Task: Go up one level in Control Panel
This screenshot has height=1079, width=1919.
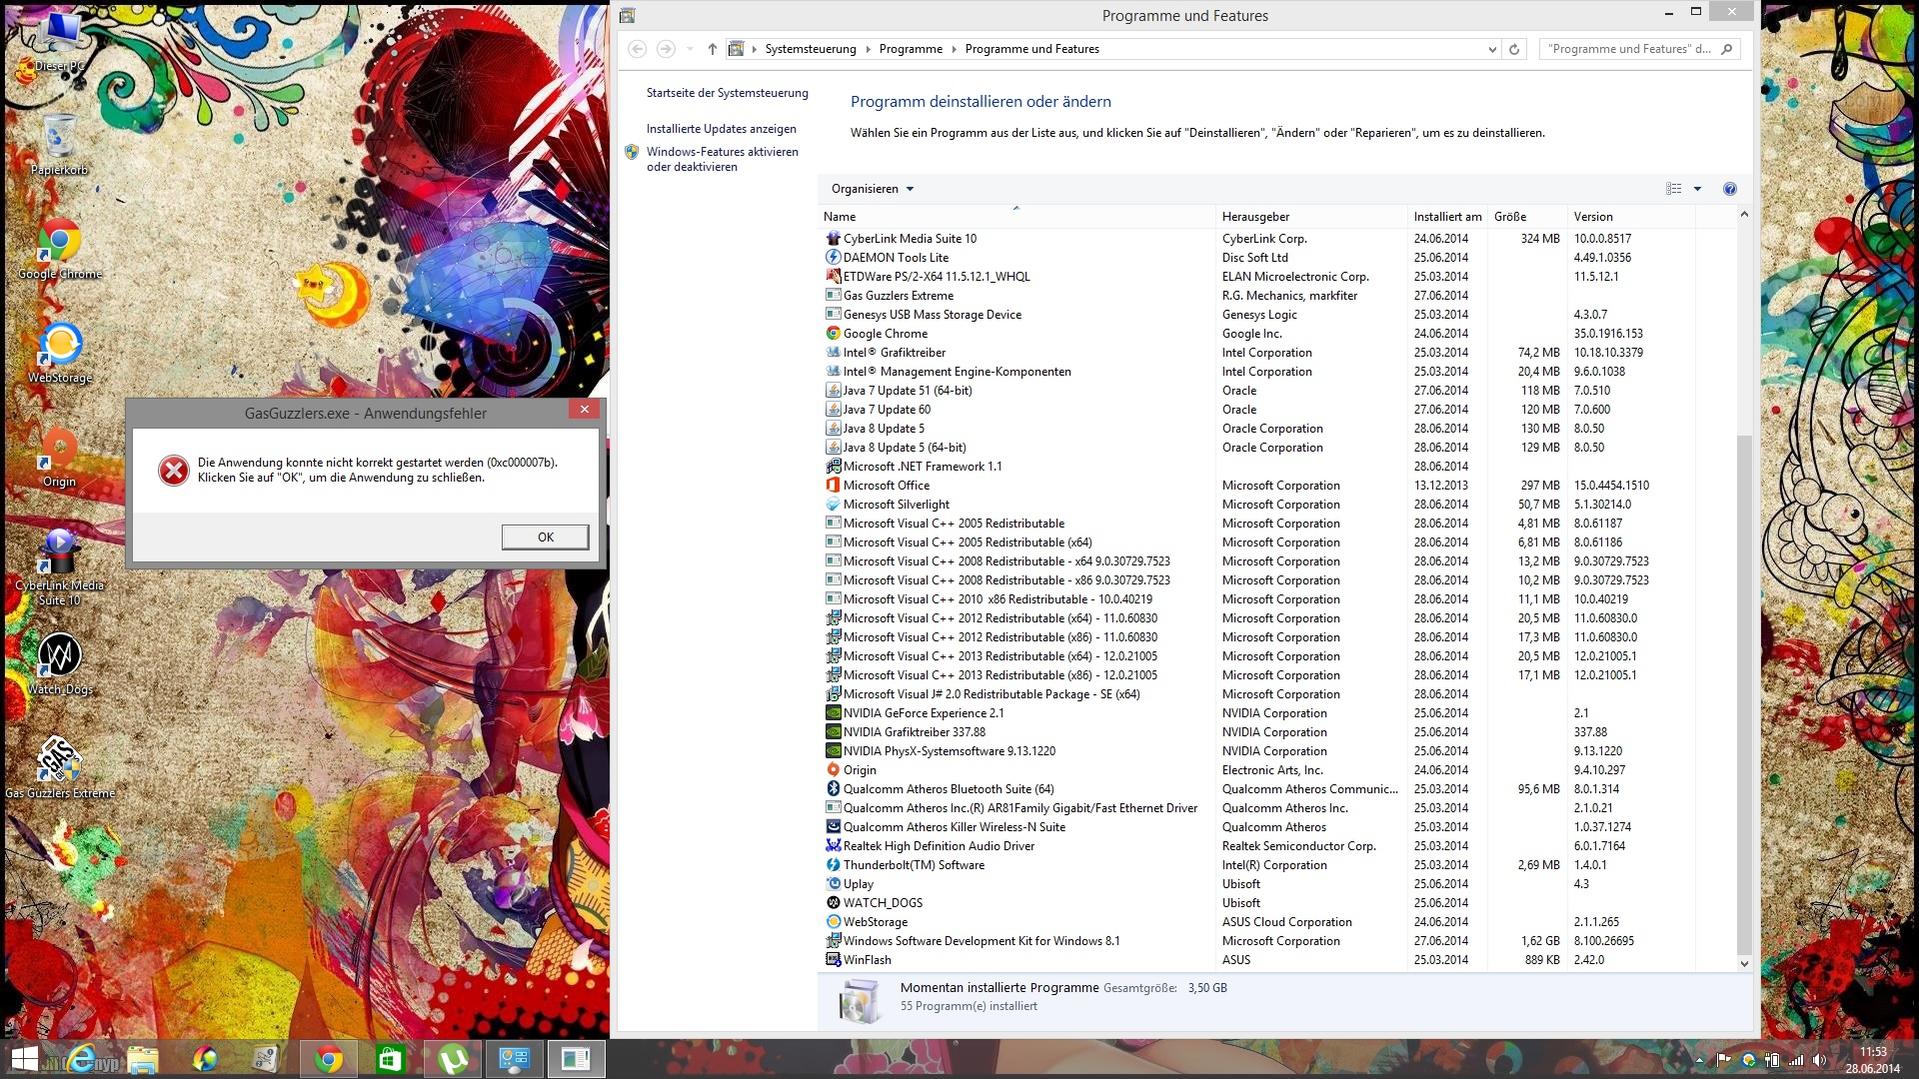Action: [712, 49]
